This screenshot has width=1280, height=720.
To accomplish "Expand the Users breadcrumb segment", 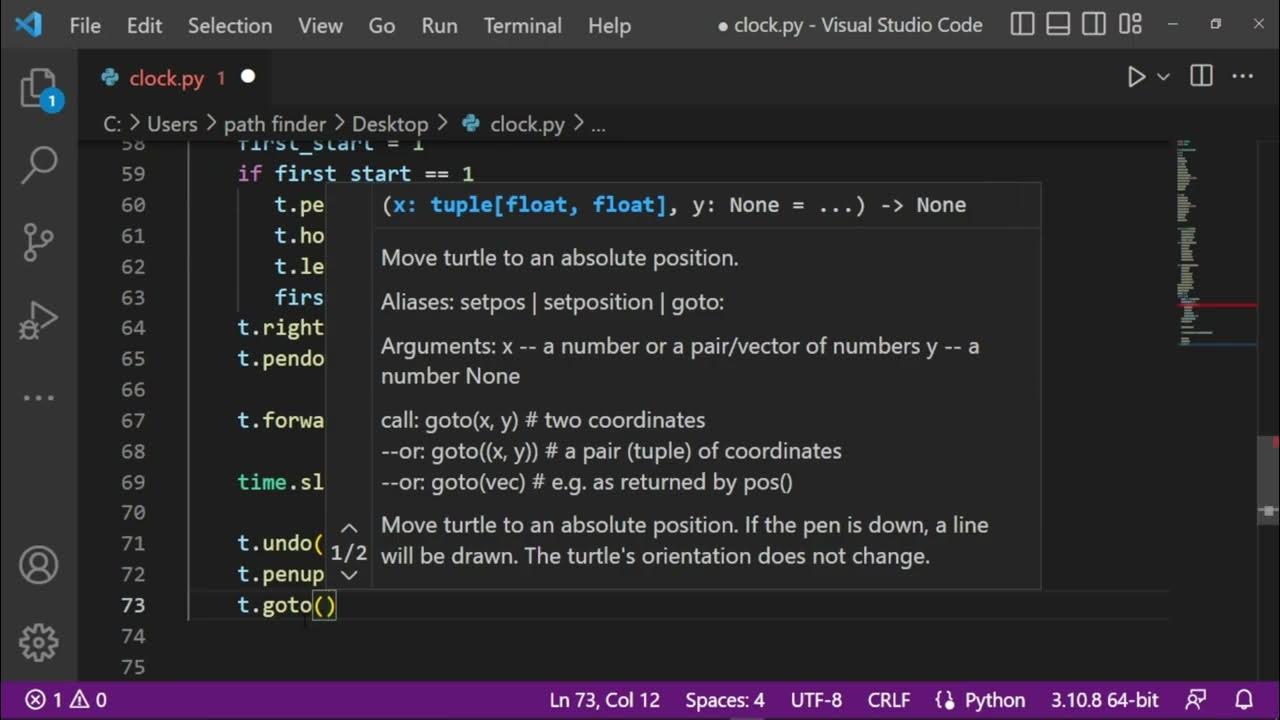I will (172, 124).
